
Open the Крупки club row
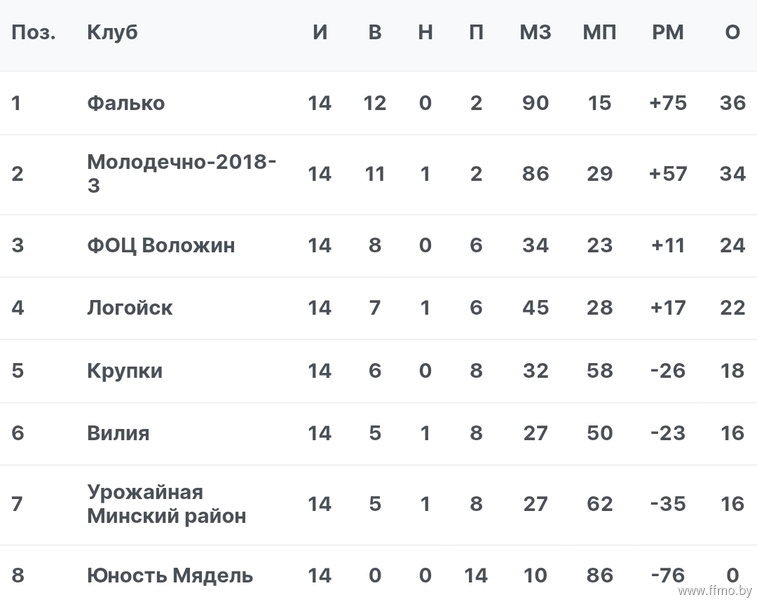378,371
